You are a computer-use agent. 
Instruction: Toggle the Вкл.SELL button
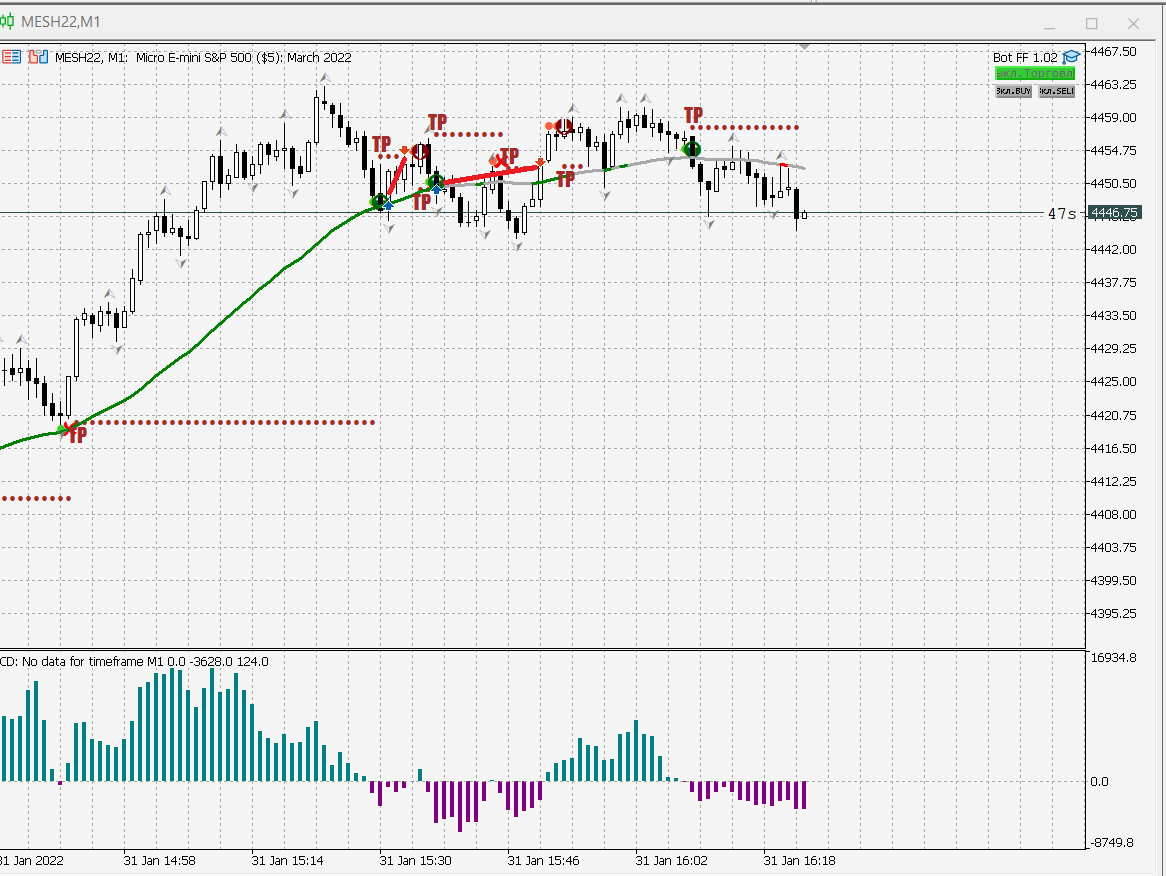pyautogui.click(x=1057, y=91)
